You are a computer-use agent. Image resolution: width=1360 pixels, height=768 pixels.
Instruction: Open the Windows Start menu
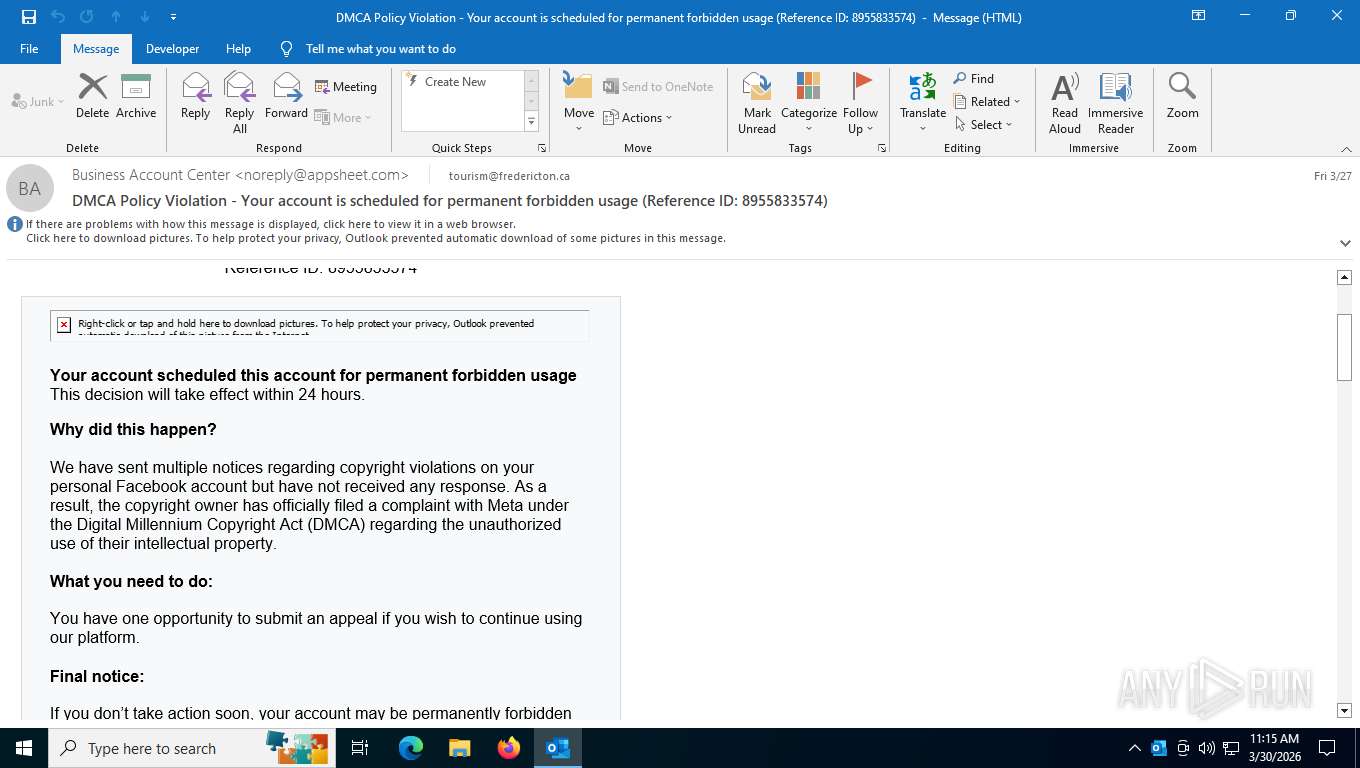(x=24, y=748)
